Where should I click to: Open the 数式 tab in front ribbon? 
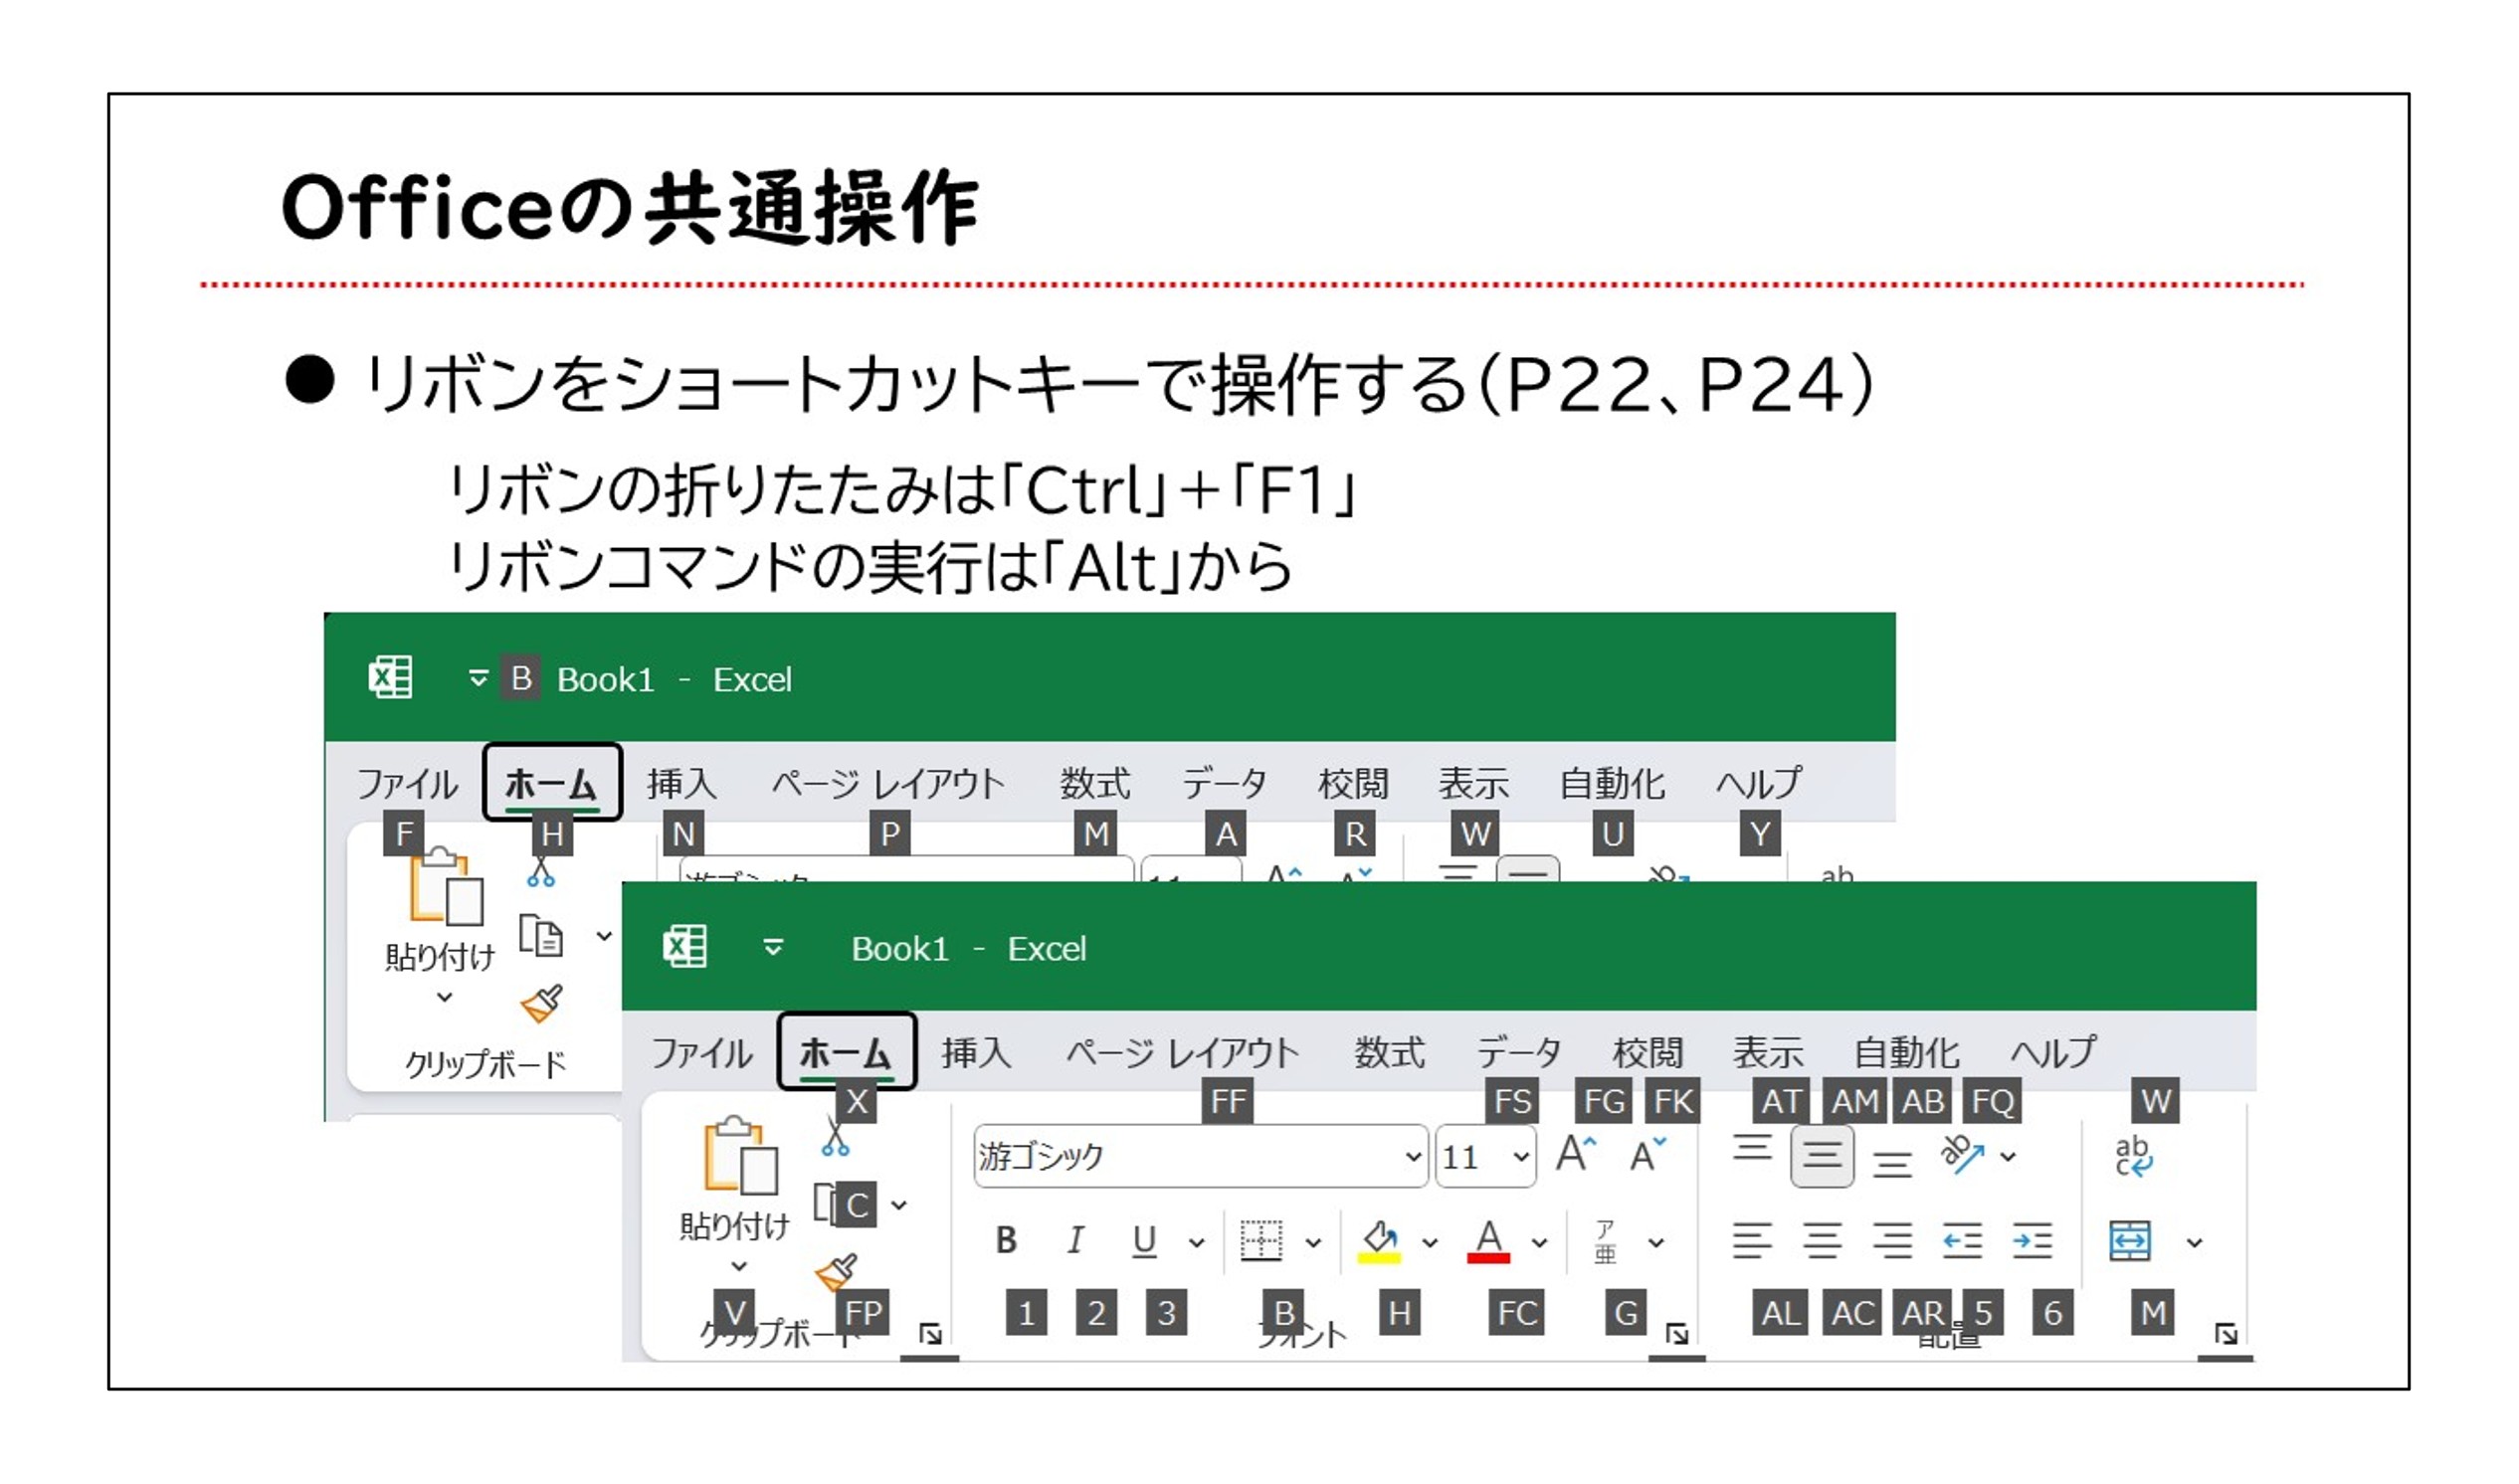pos(1389,1053)
